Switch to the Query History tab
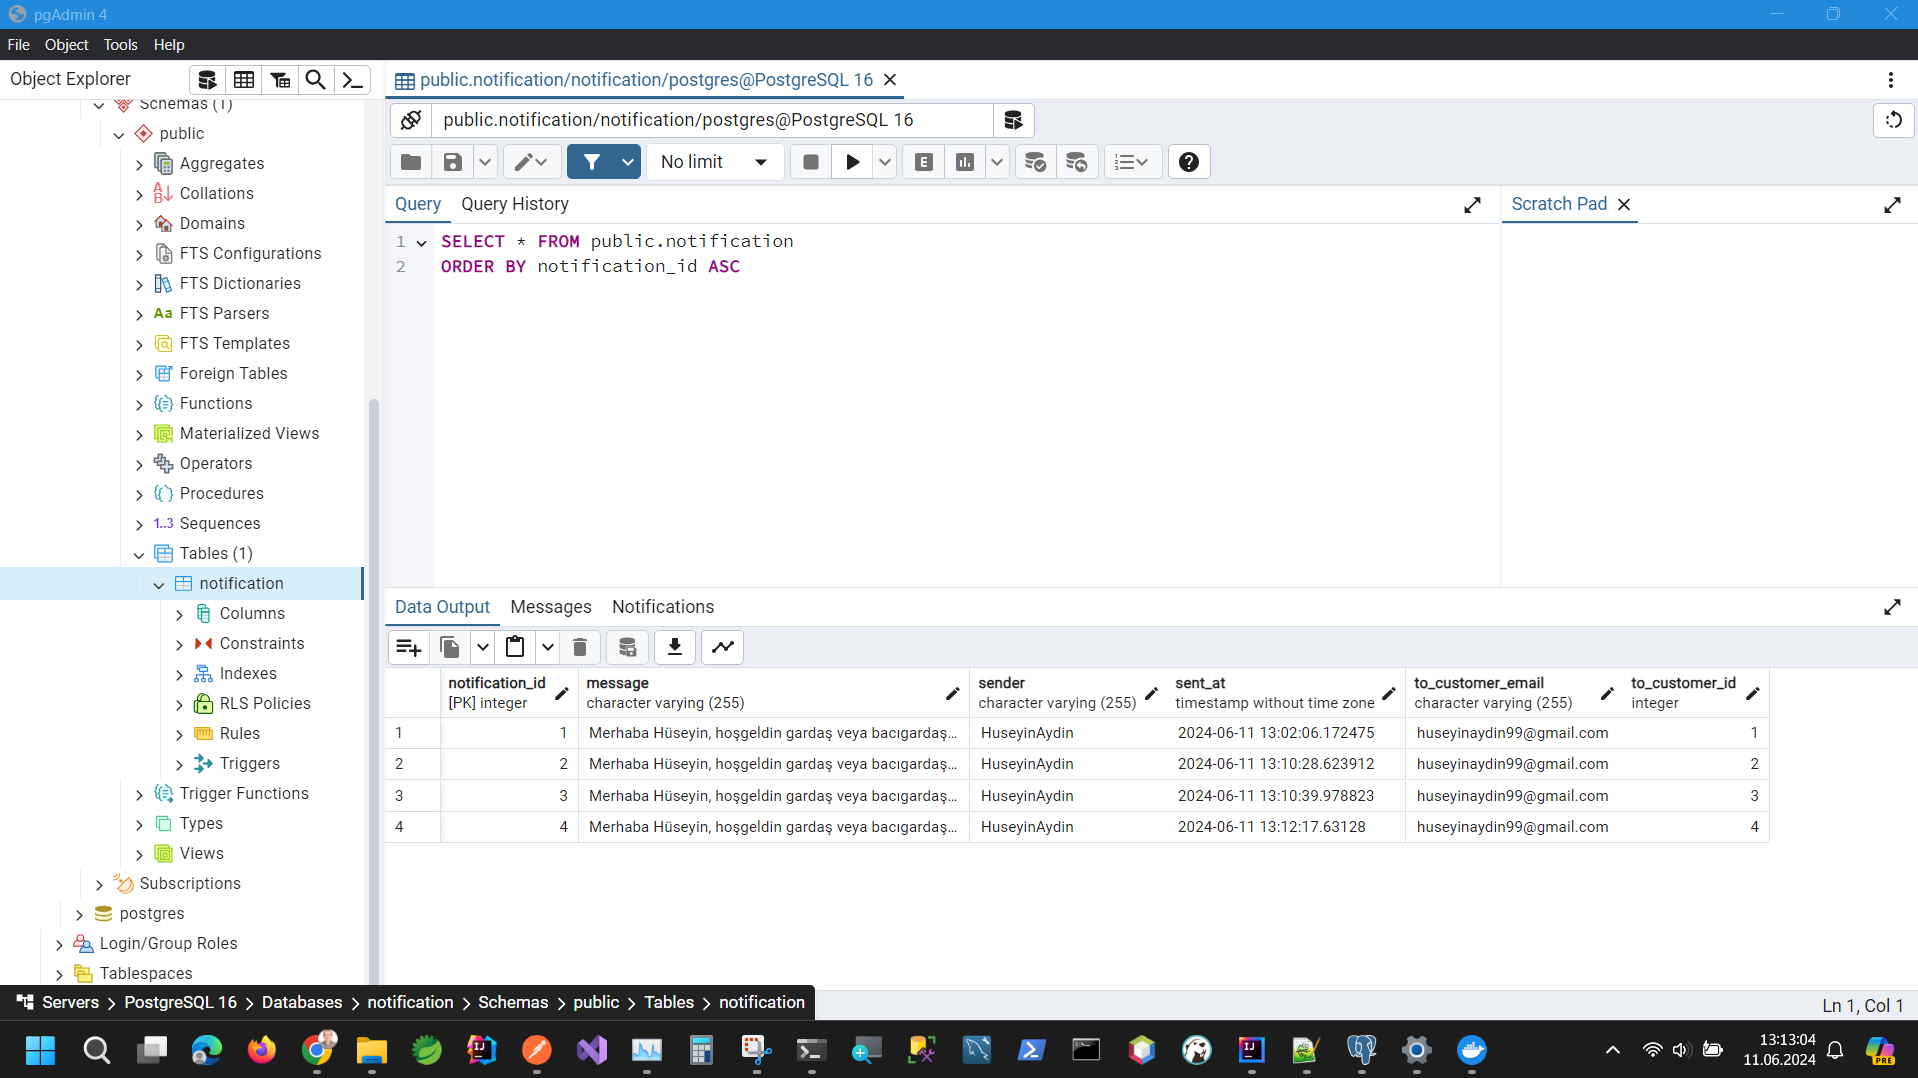 (x=515, y=204)
